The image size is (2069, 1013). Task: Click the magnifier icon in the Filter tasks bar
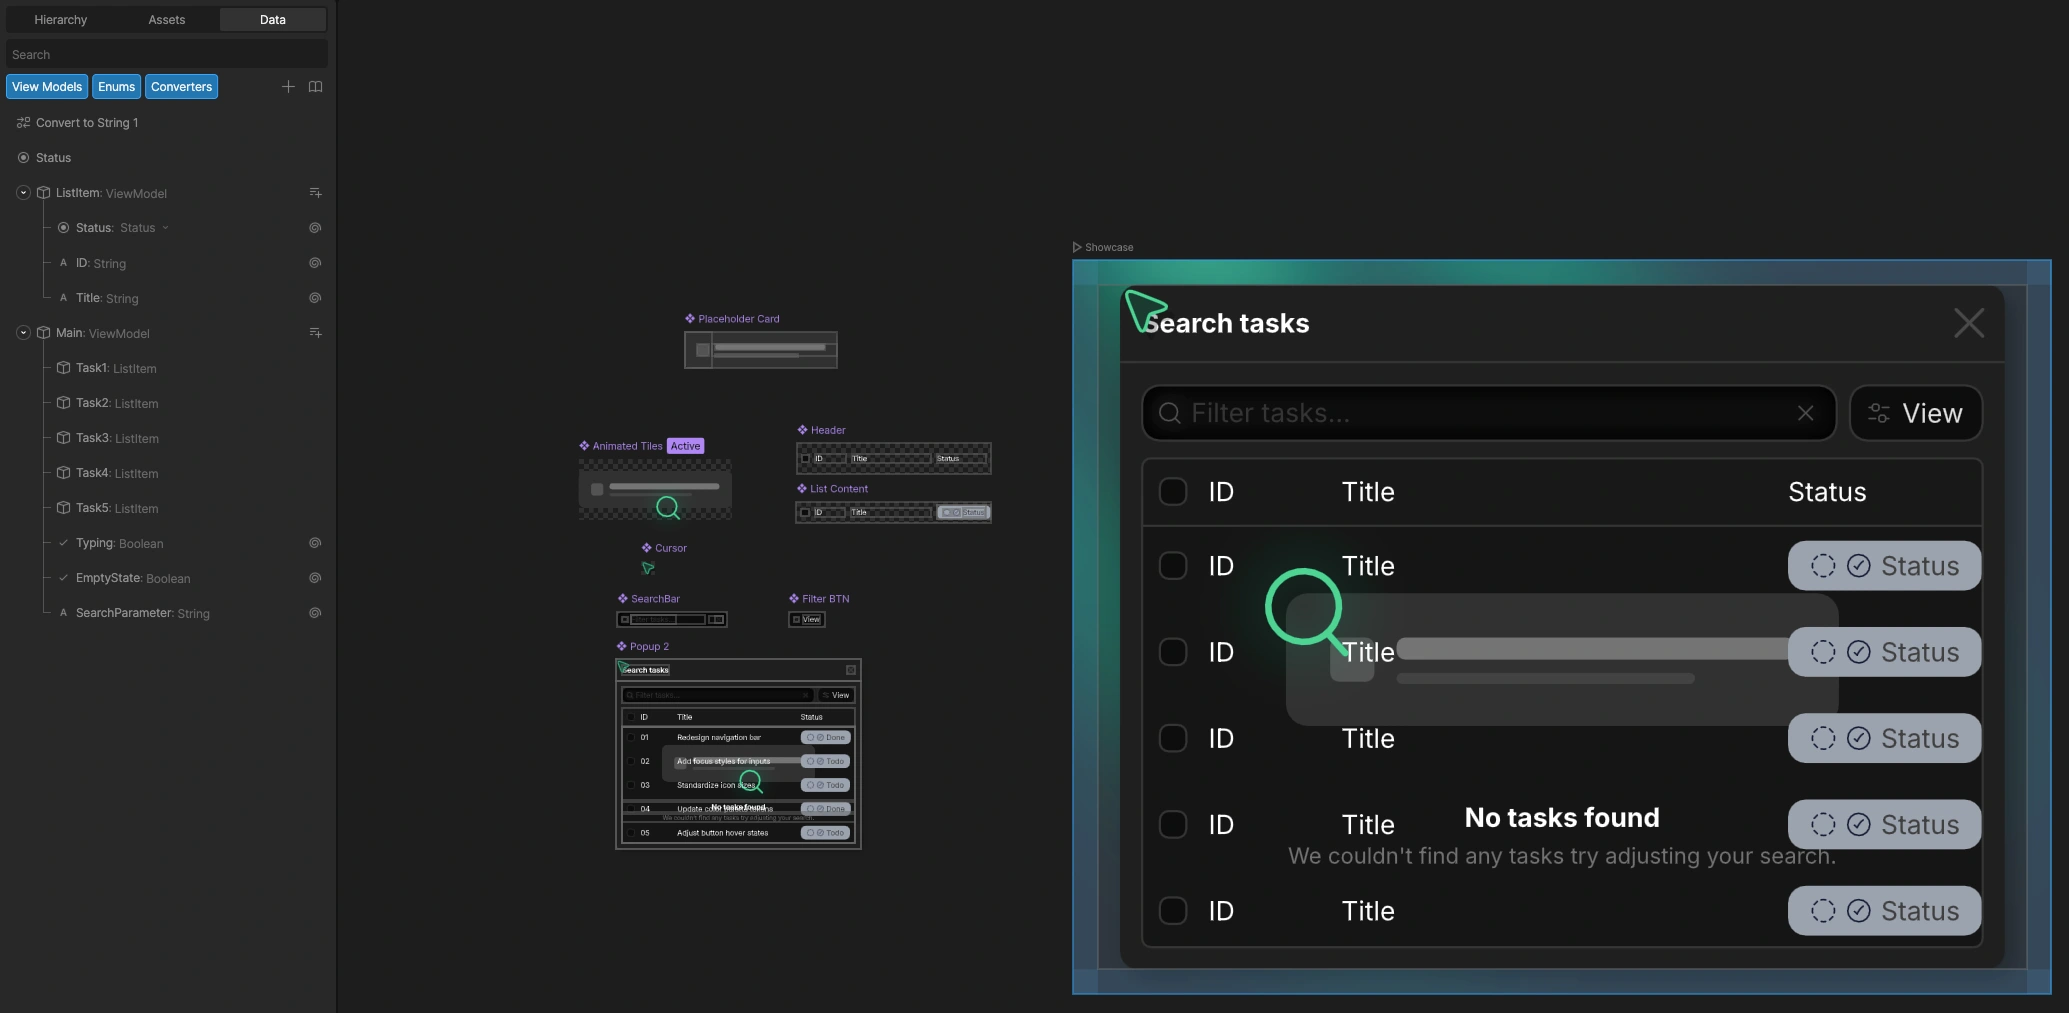[x=1170, y=412]
